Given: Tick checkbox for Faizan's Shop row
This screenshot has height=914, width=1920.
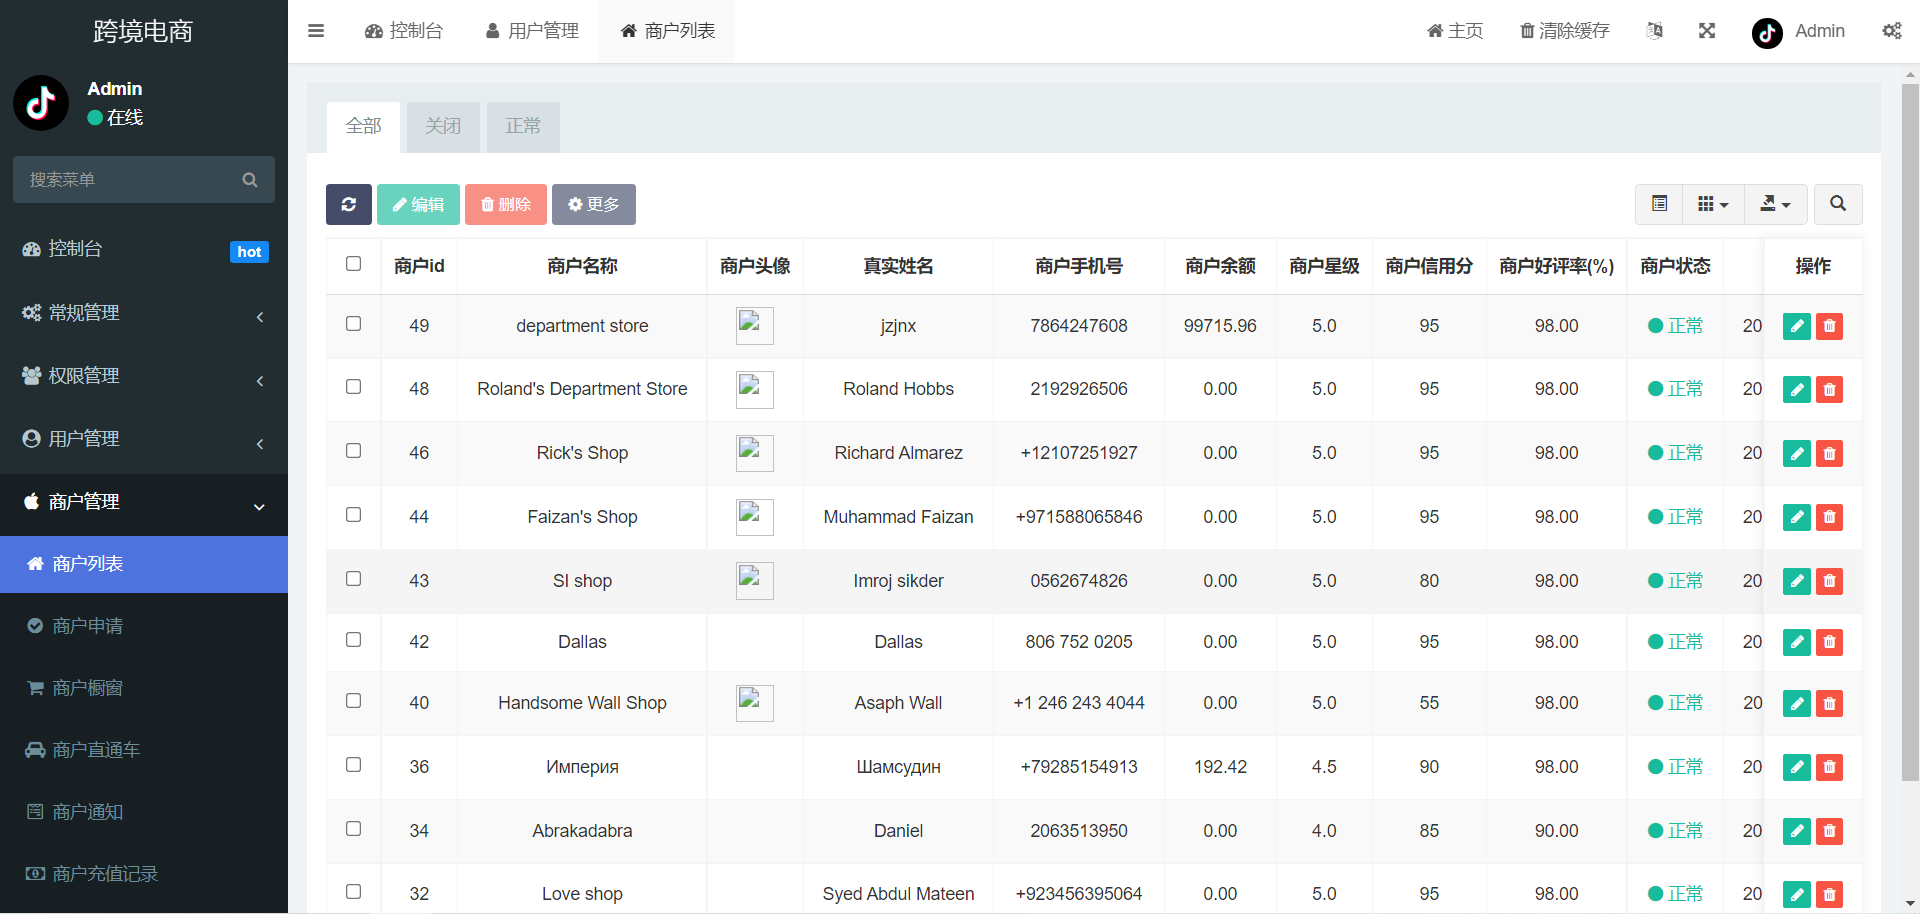Looking at the screenshot, I should [353, 515].
